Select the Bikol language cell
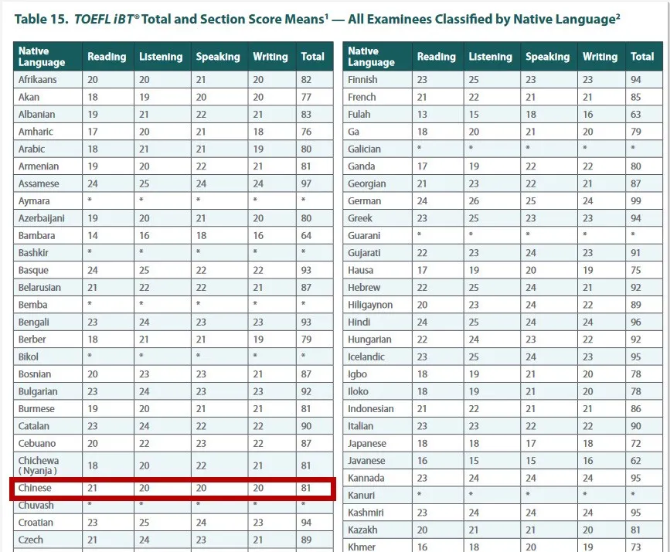670x558 pixels. click(48, 357)
